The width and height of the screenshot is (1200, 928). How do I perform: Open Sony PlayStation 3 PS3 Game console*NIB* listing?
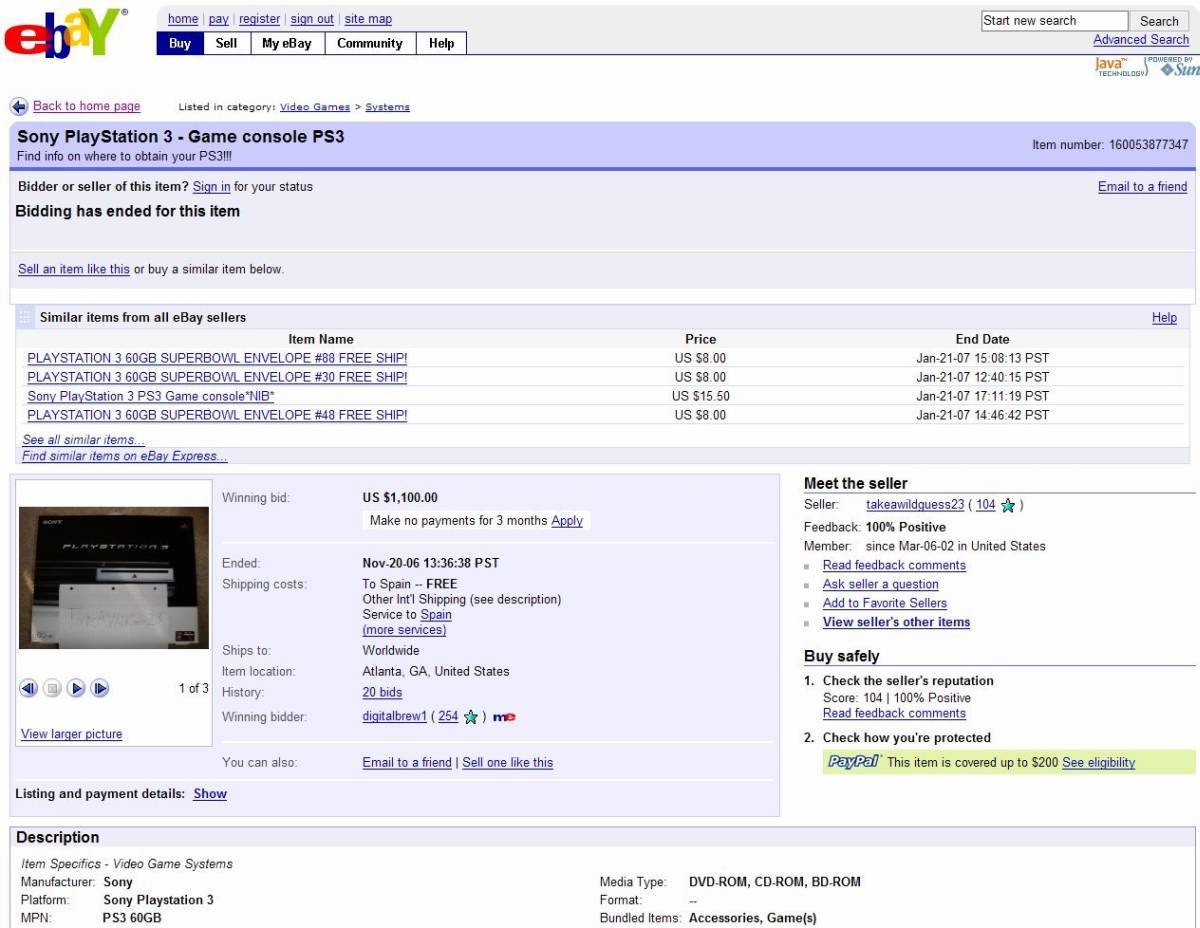(151, 396)
